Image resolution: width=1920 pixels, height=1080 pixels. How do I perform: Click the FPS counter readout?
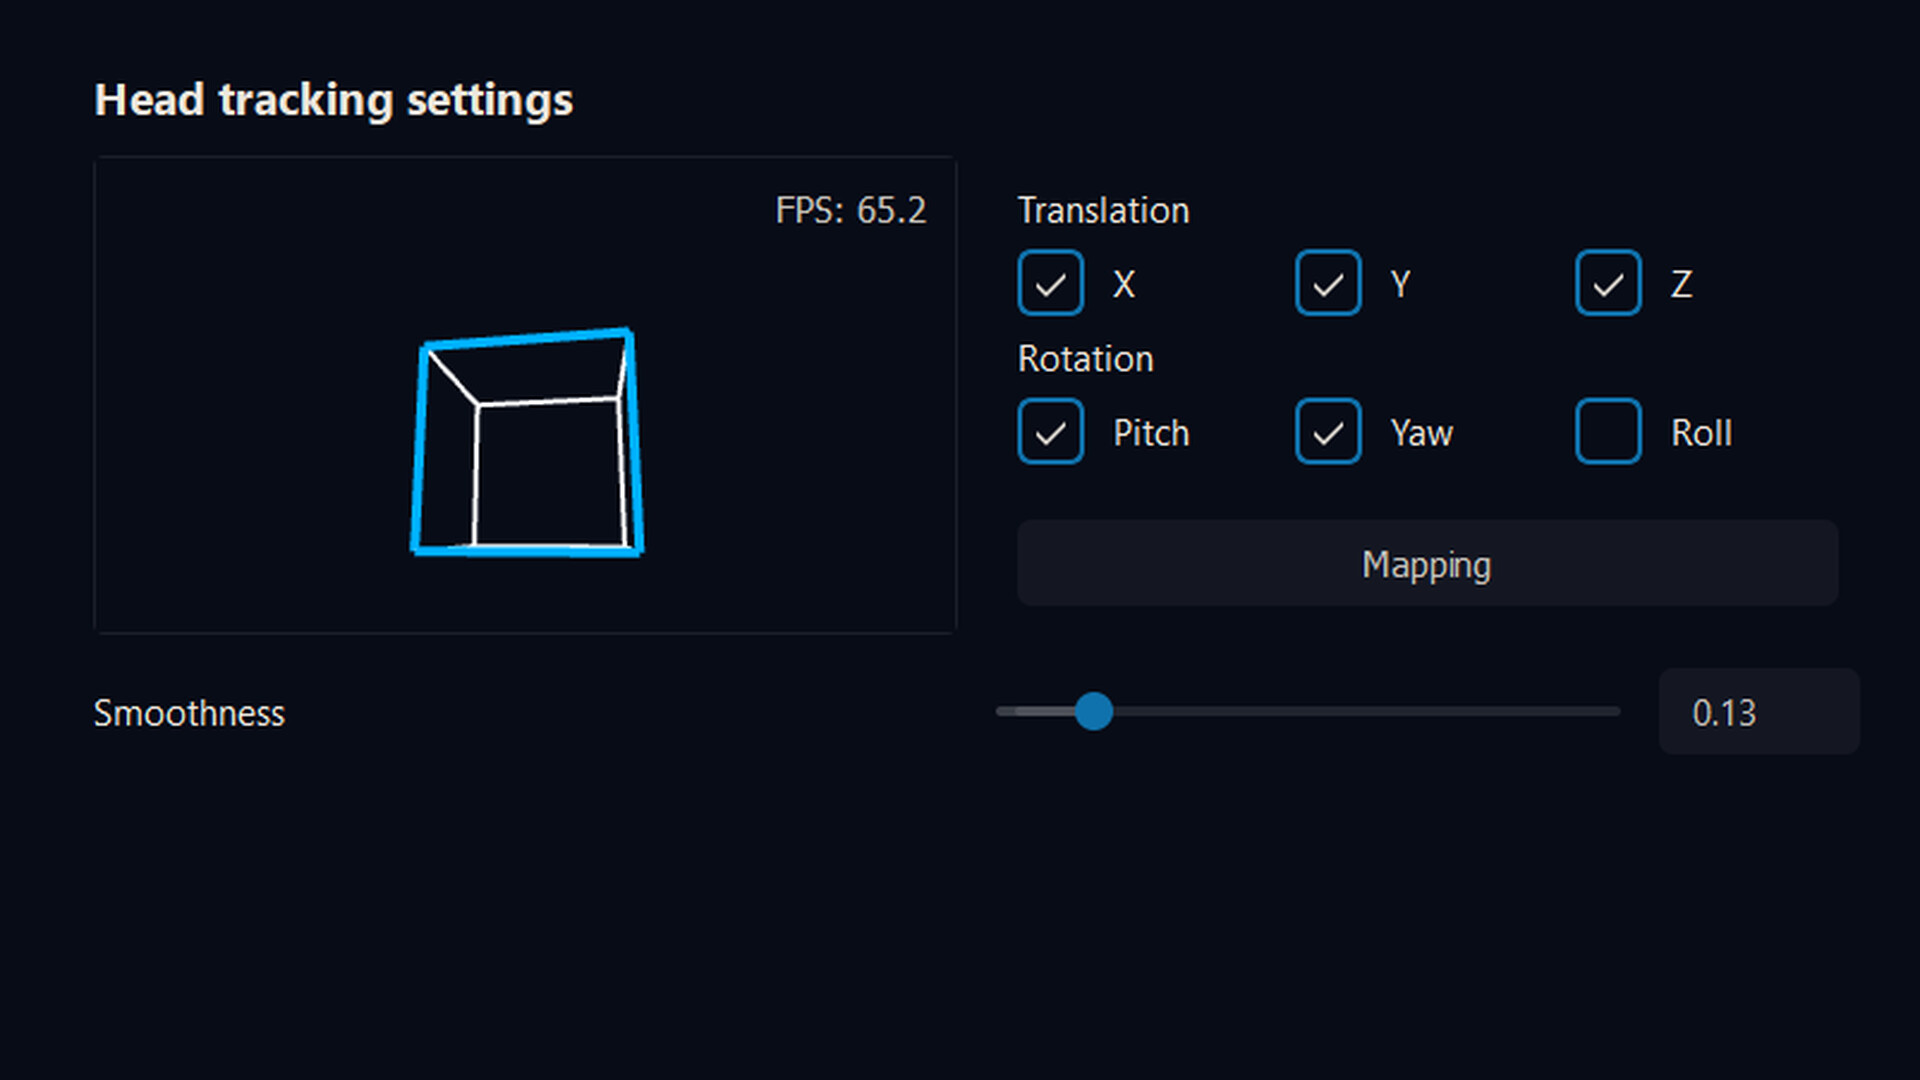coord(851,211)
